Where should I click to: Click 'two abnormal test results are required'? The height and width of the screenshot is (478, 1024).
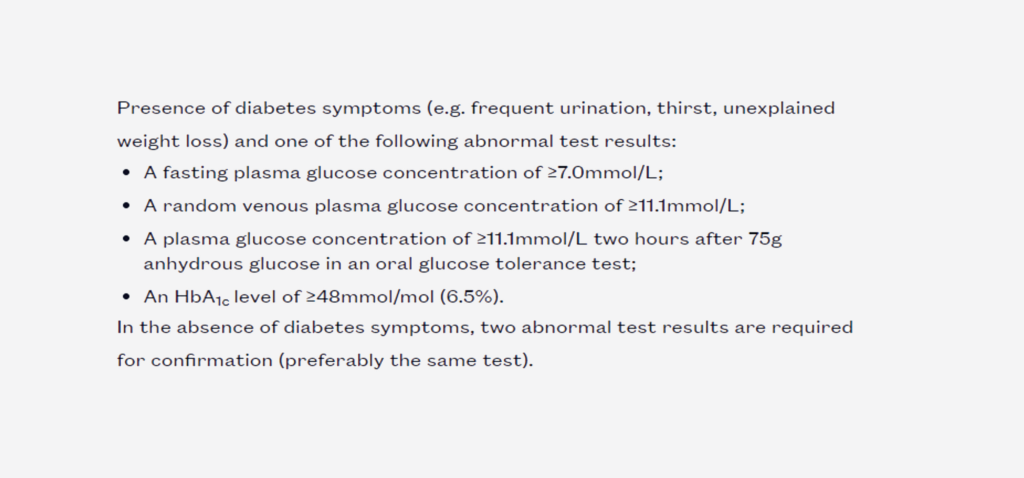pos(667,327)
